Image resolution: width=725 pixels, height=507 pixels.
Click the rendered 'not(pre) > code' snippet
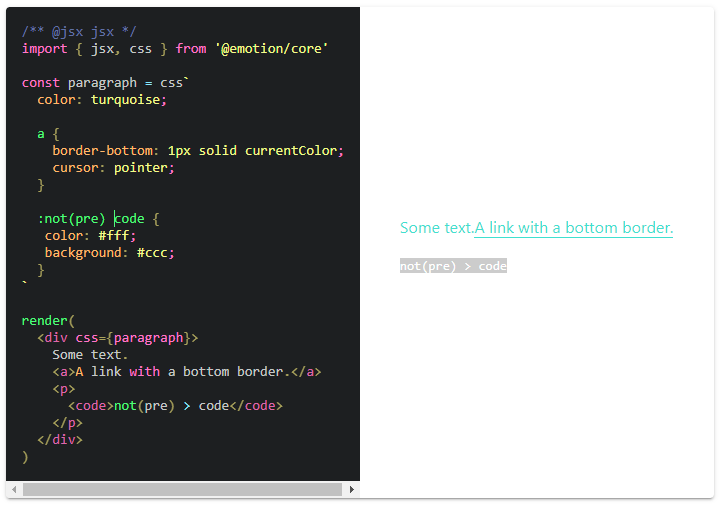click(453, 266)
